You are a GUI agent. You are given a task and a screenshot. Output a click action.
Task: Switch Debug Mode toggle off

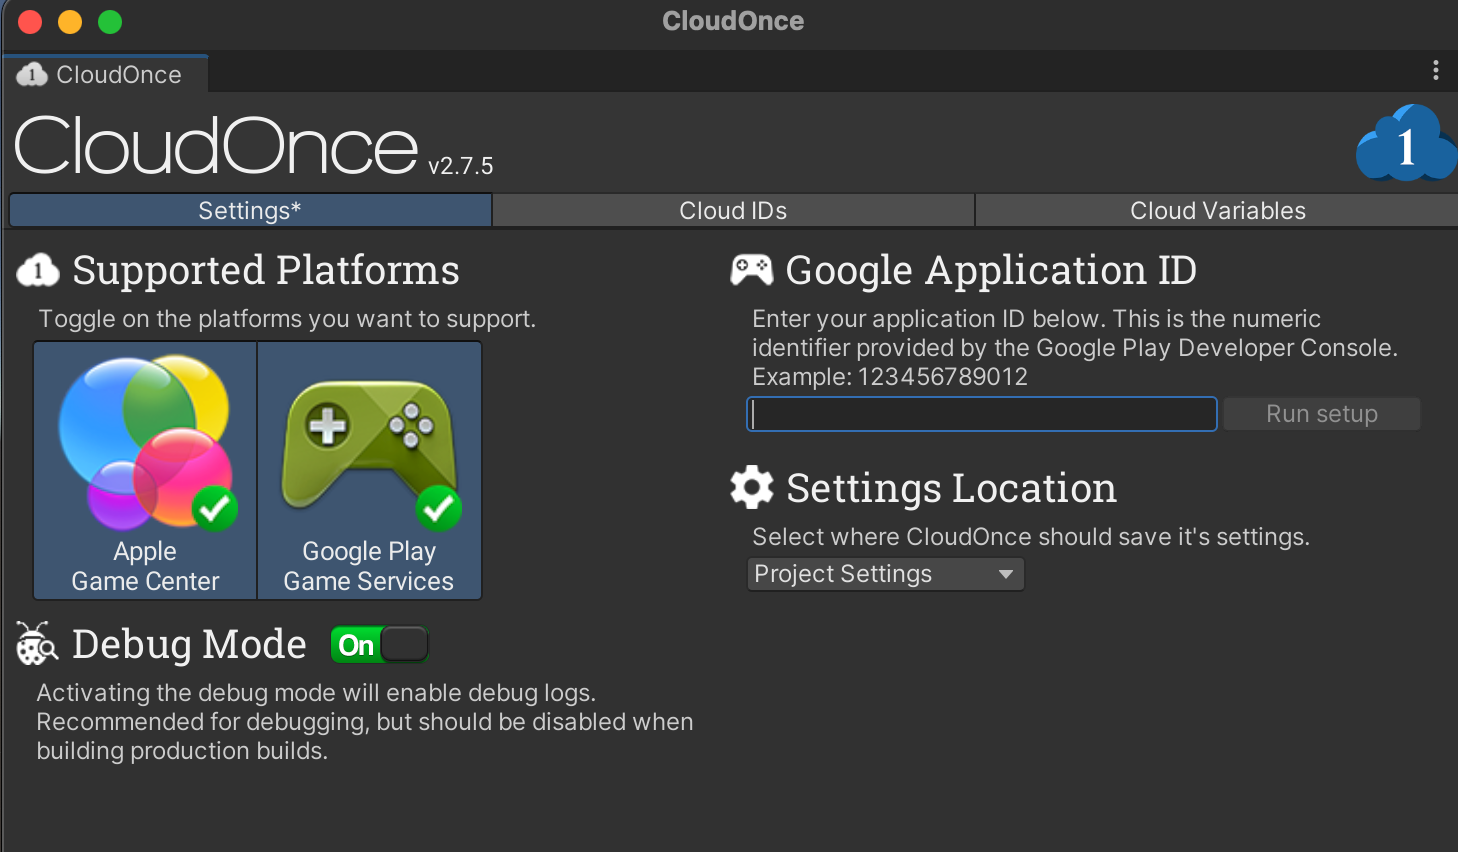380,645
